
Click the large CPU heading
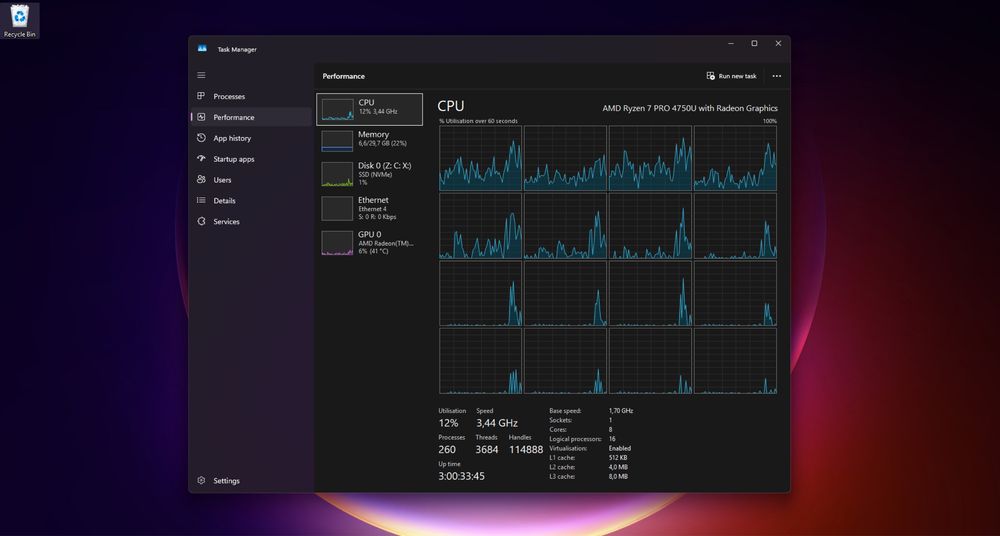click(x=451, y=106)
